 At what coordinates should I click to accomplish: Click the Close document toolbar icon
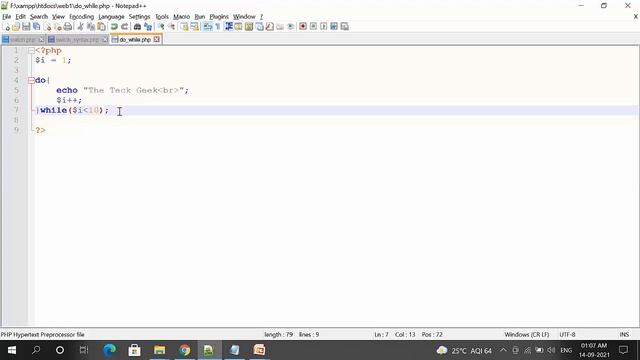(x=47, y=27)
